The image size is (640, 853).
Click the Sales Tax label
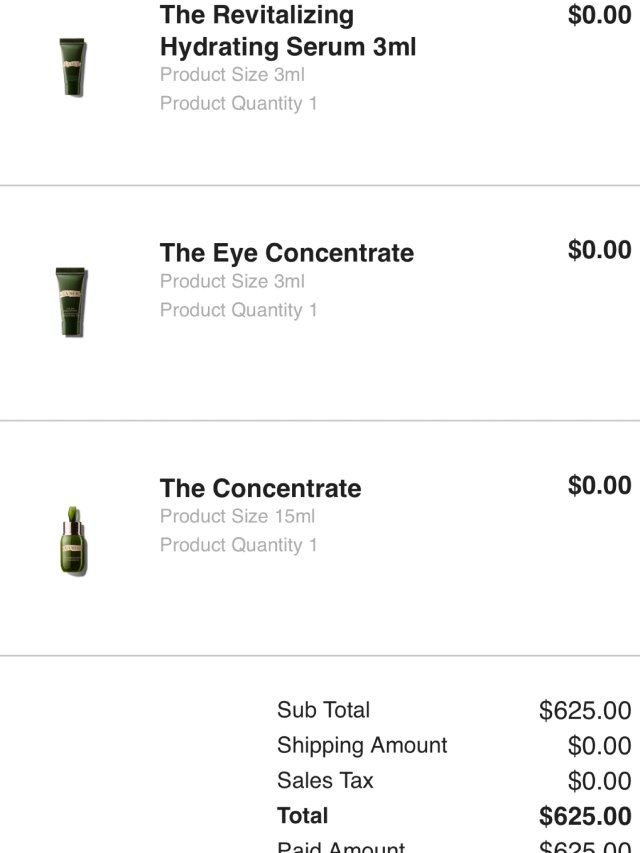(x=325, y=780)
